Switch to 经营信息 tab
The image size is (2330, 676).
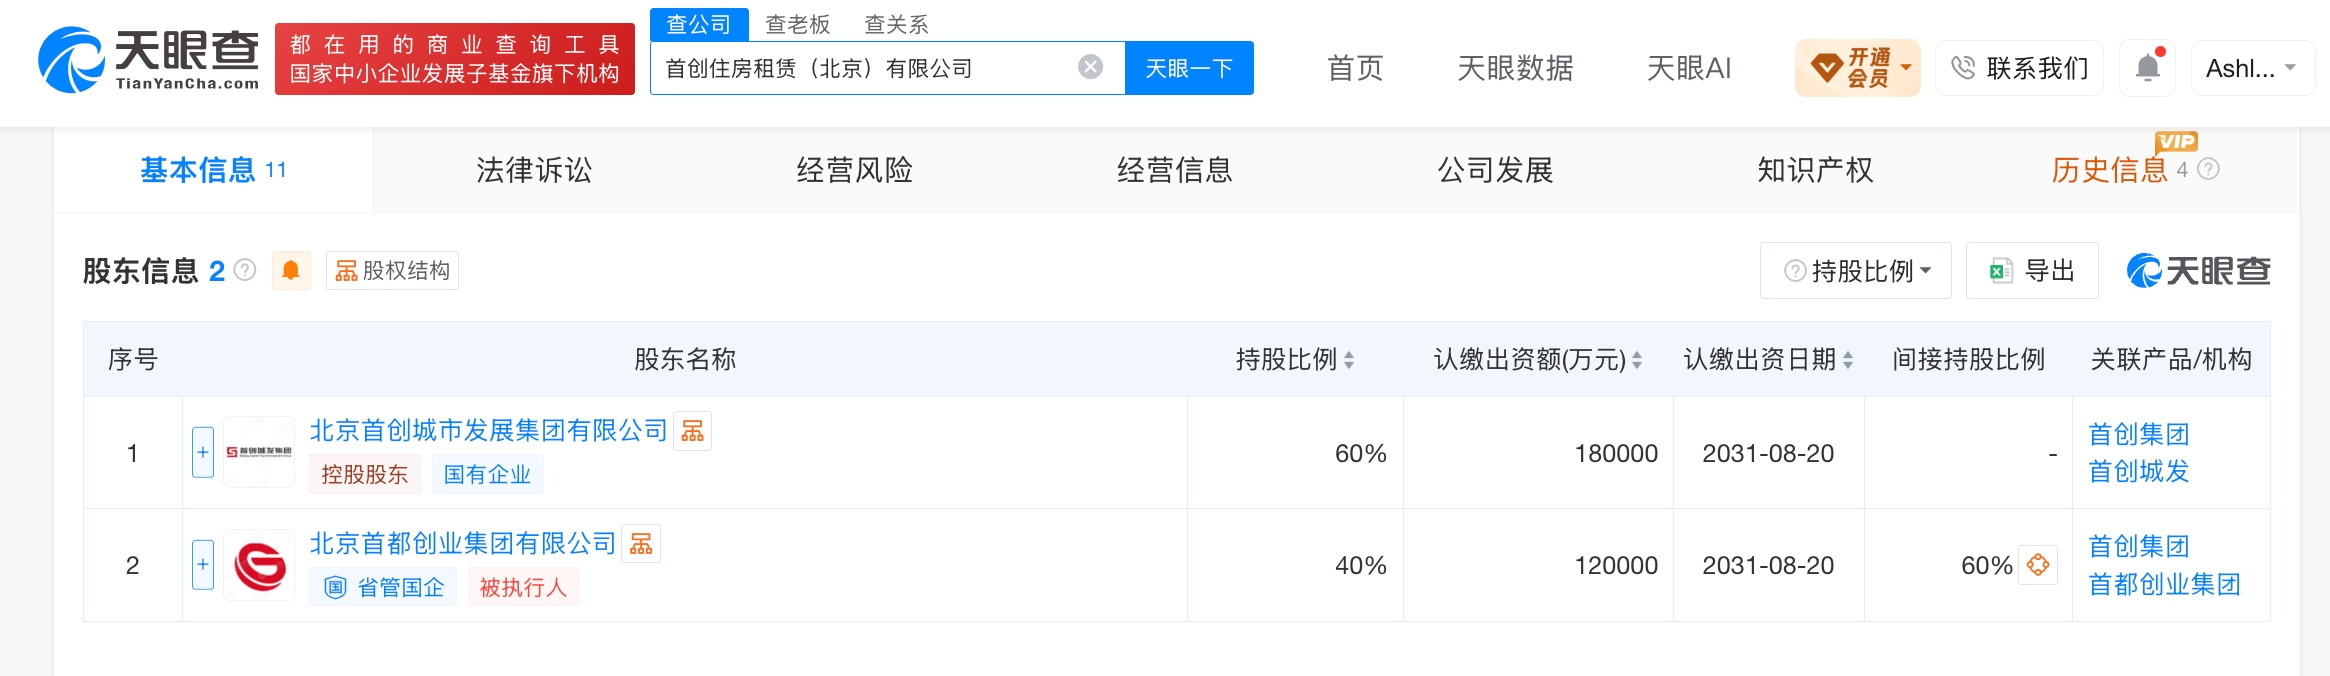1174,170
